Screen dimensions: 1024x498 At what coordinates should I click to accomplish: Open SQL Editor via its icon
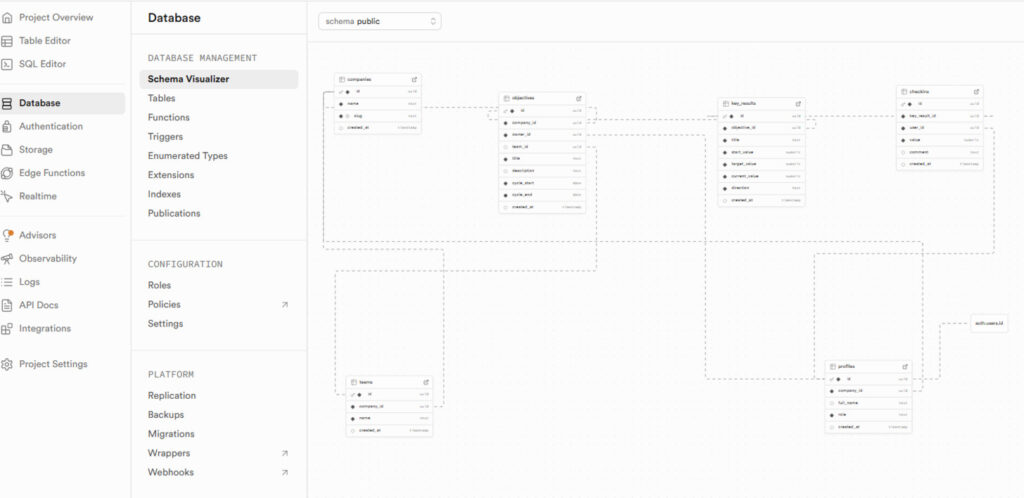8,64
